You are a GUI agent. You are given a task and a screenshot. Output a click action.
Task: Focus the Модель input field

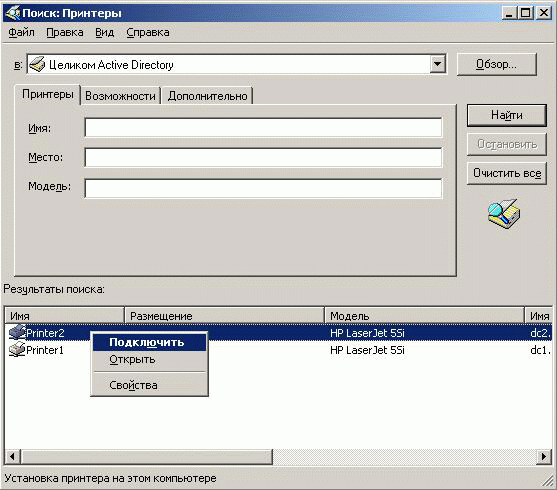[263, 188]
